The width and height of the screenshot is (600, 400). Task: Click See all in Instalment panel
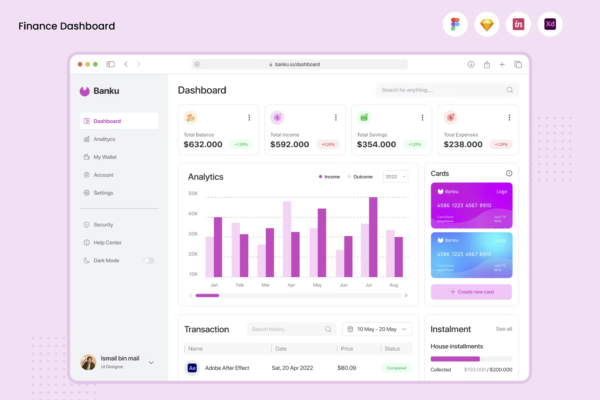tap(504, 329)
